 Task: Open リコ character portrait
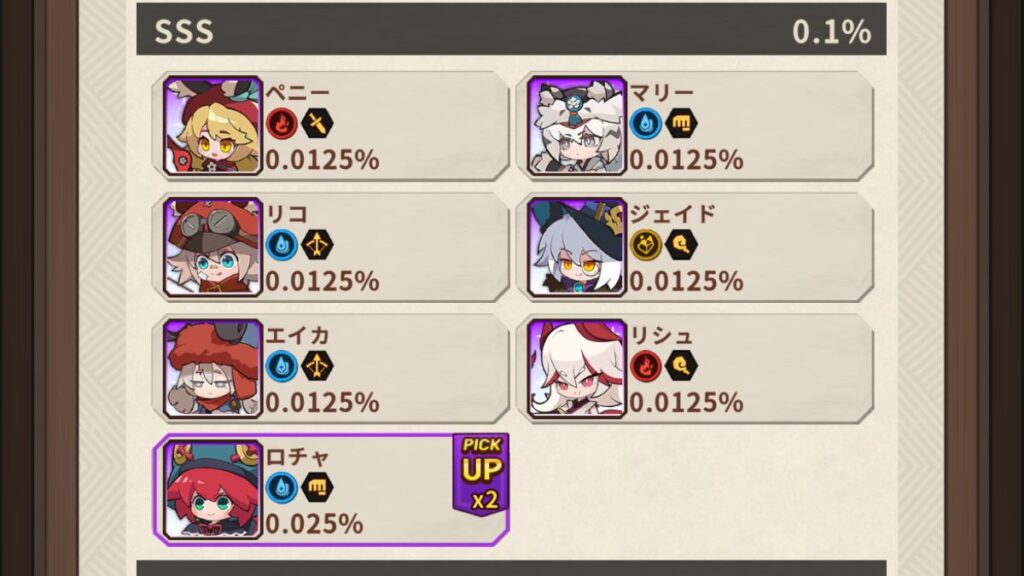point(213,248)
